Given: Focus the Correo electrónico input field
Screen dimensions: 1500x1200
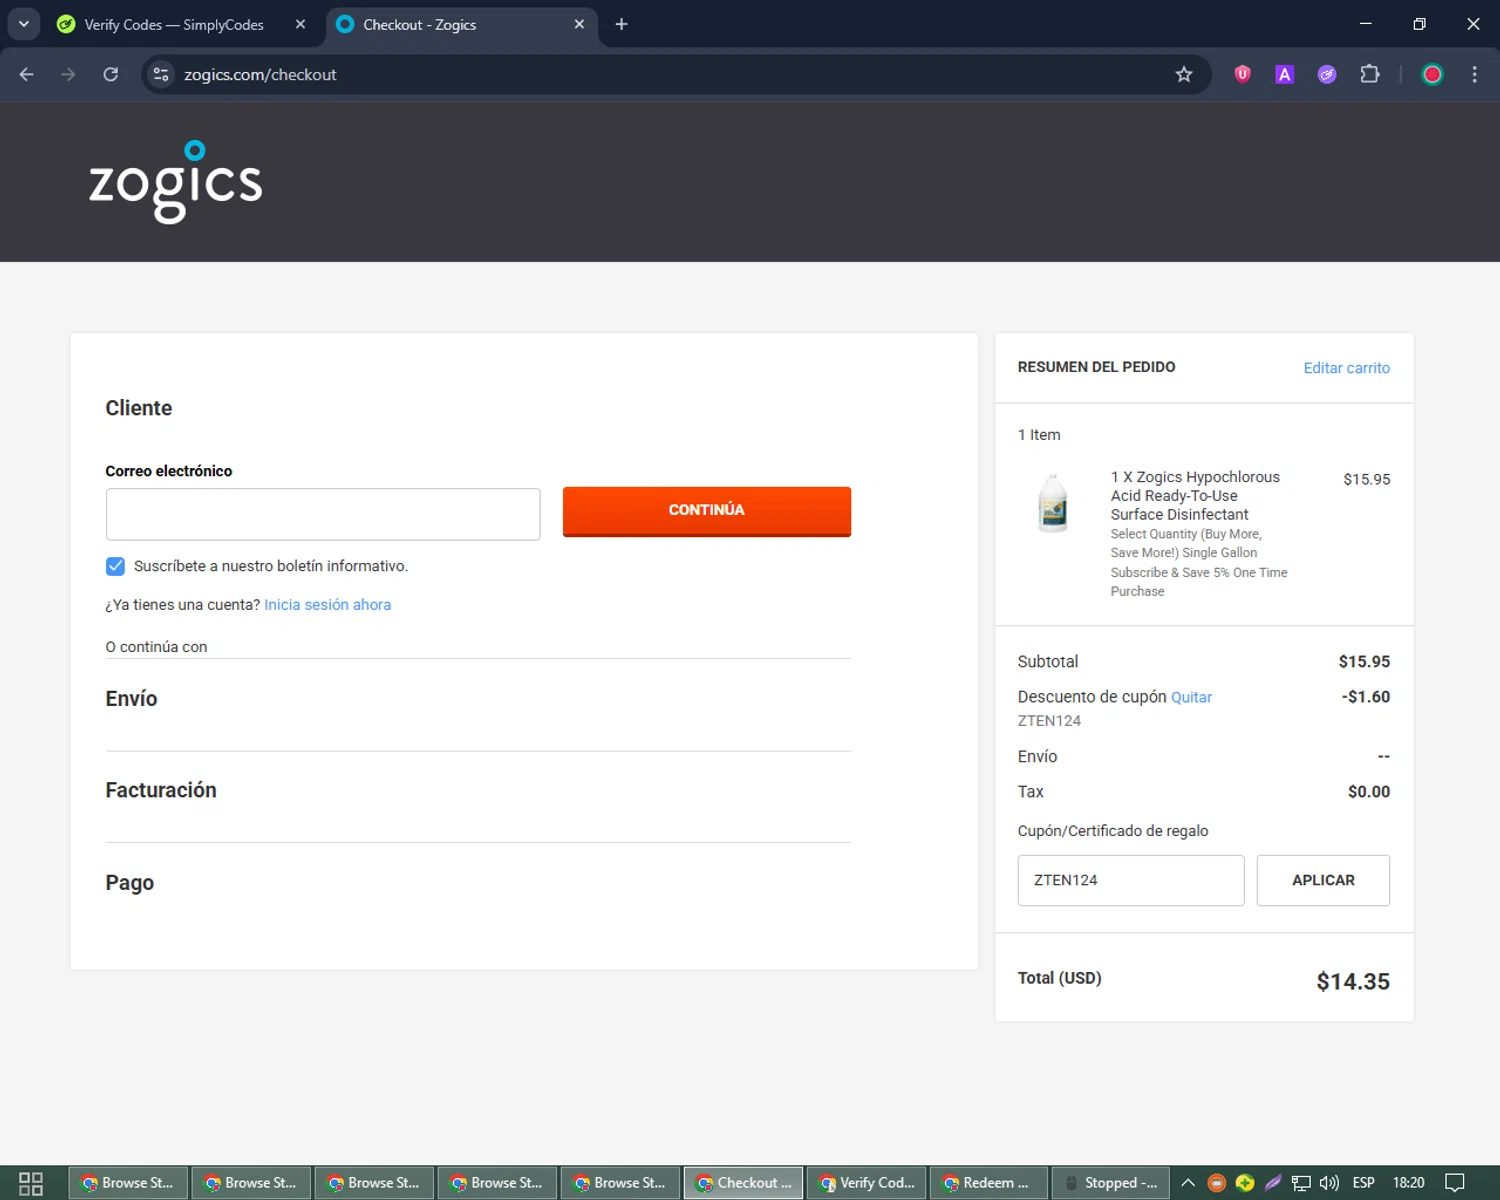Looking at the screenshot, I should pos(323,514).
